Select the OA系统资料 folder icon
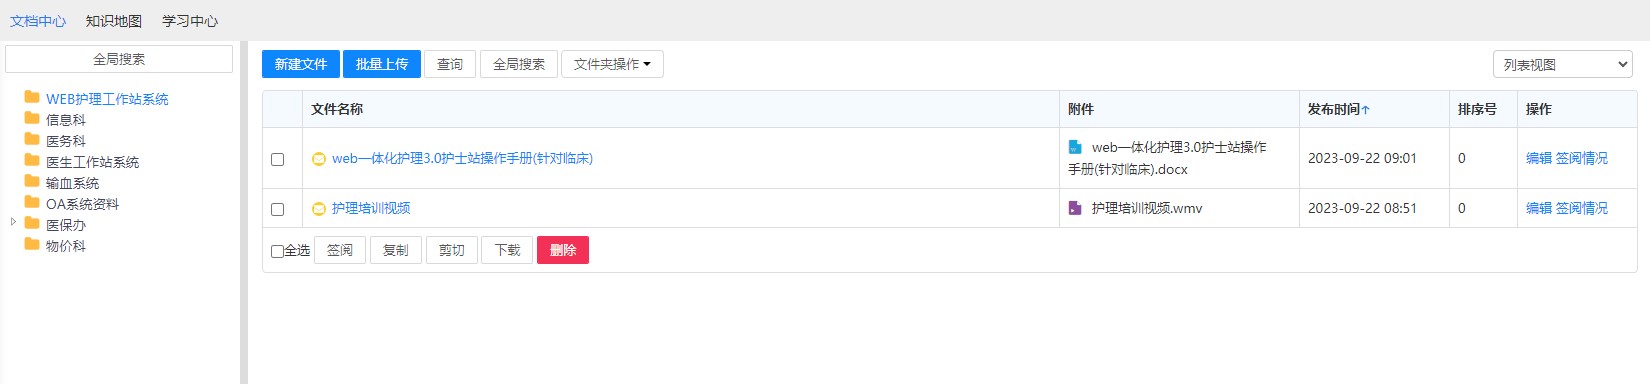 pyautogui.click(x=32, y=203)
